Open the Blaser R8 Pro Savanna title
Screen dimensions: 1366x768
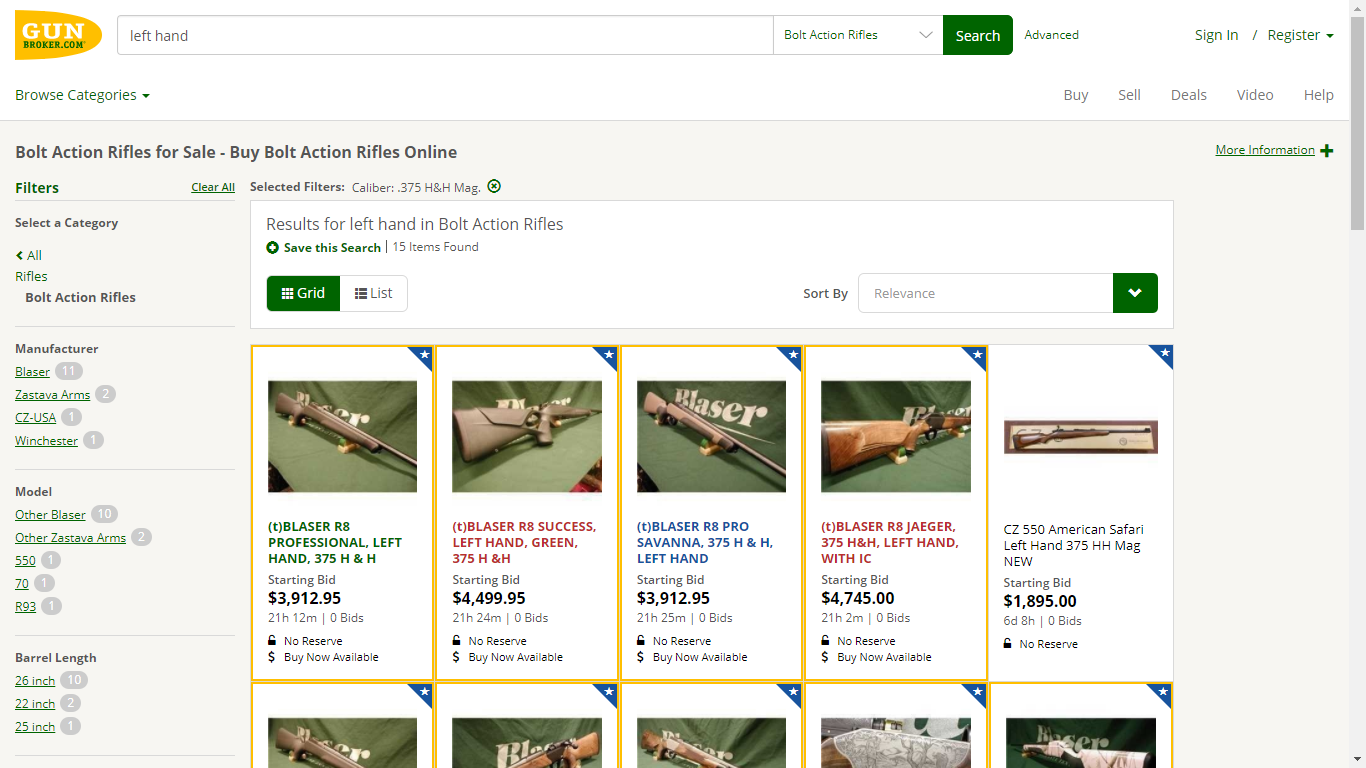[705, 542]
